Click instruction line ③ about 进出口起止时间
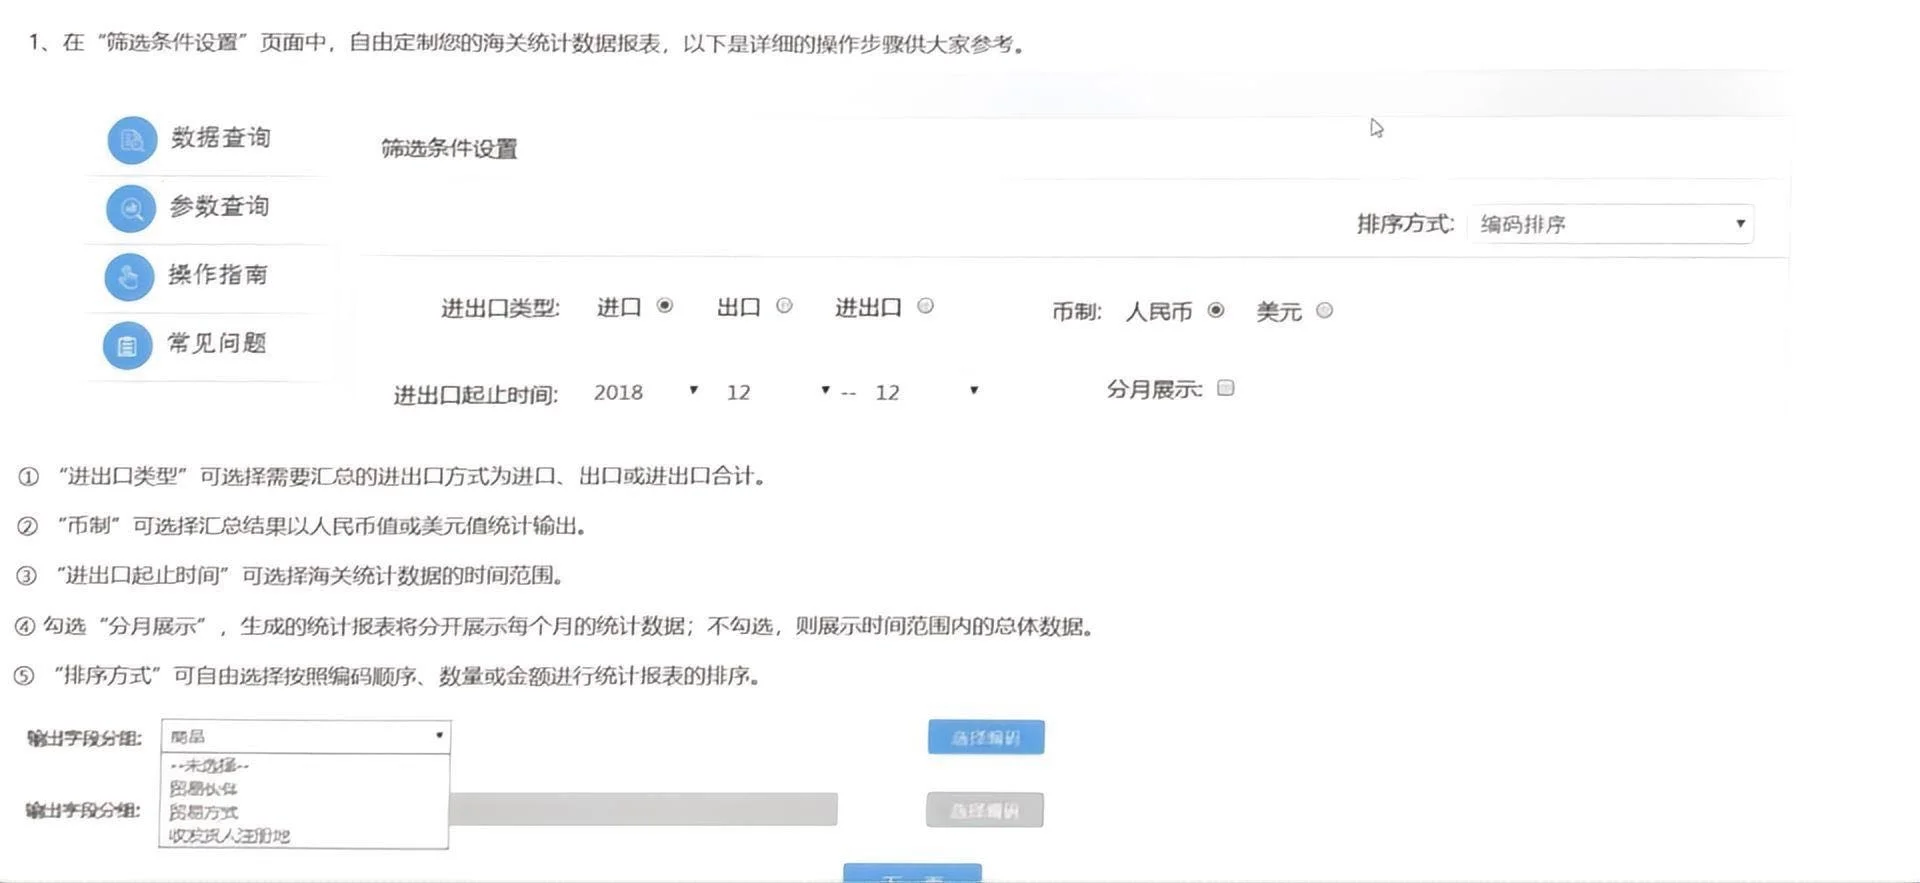The image size is (1920, 883). coord(291,576)
